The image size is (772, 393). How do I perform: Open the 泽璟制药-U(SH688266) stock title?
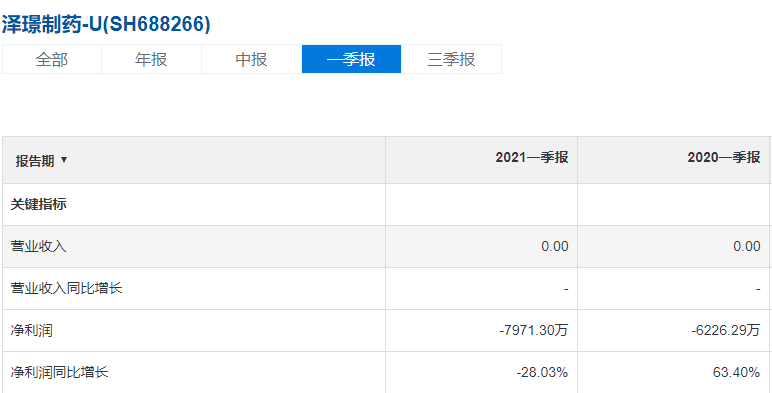(106, 24)
